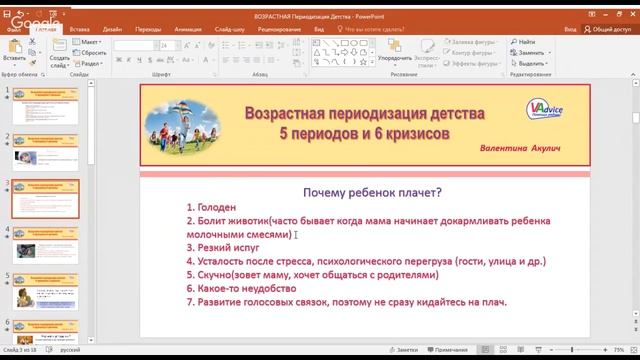Image resolution: width=640 pixels, height=360 pixels.
Task: Open Заметки notes pane from status bar
Action: 404,350
